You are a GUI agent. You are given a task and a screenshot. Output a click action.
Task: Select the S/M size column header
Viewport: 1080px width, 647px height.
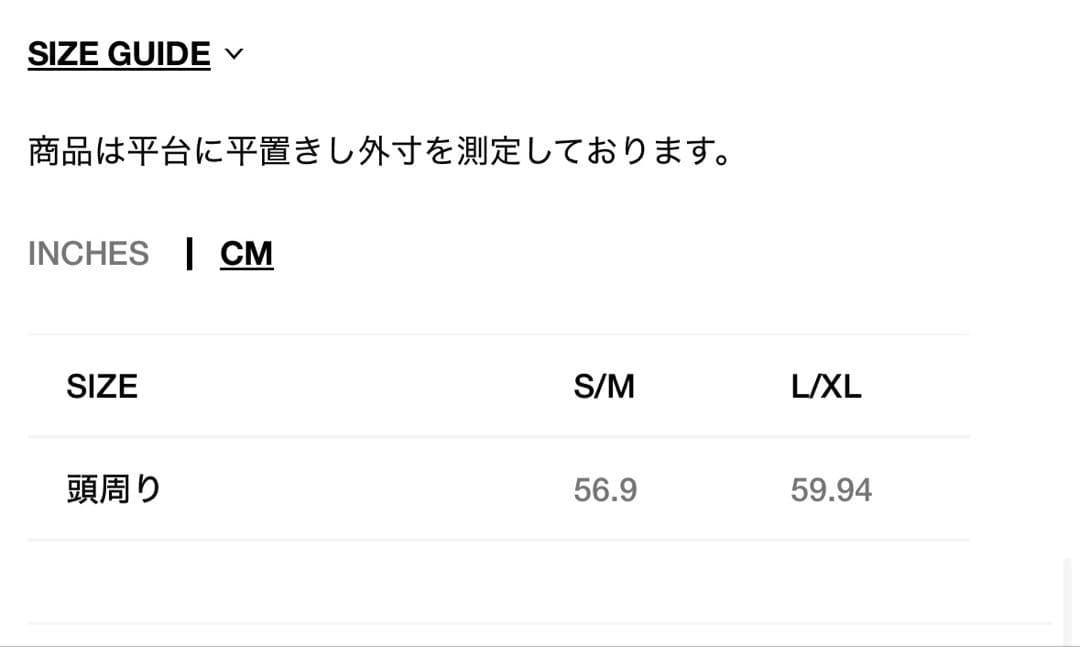(604, 387)
